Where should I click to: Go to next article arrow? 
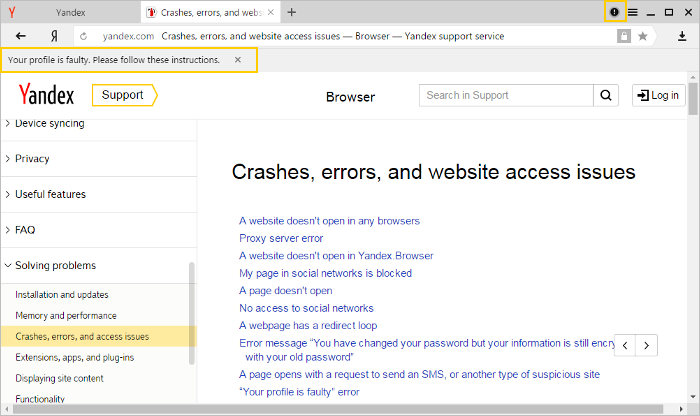tap(646, 345)
